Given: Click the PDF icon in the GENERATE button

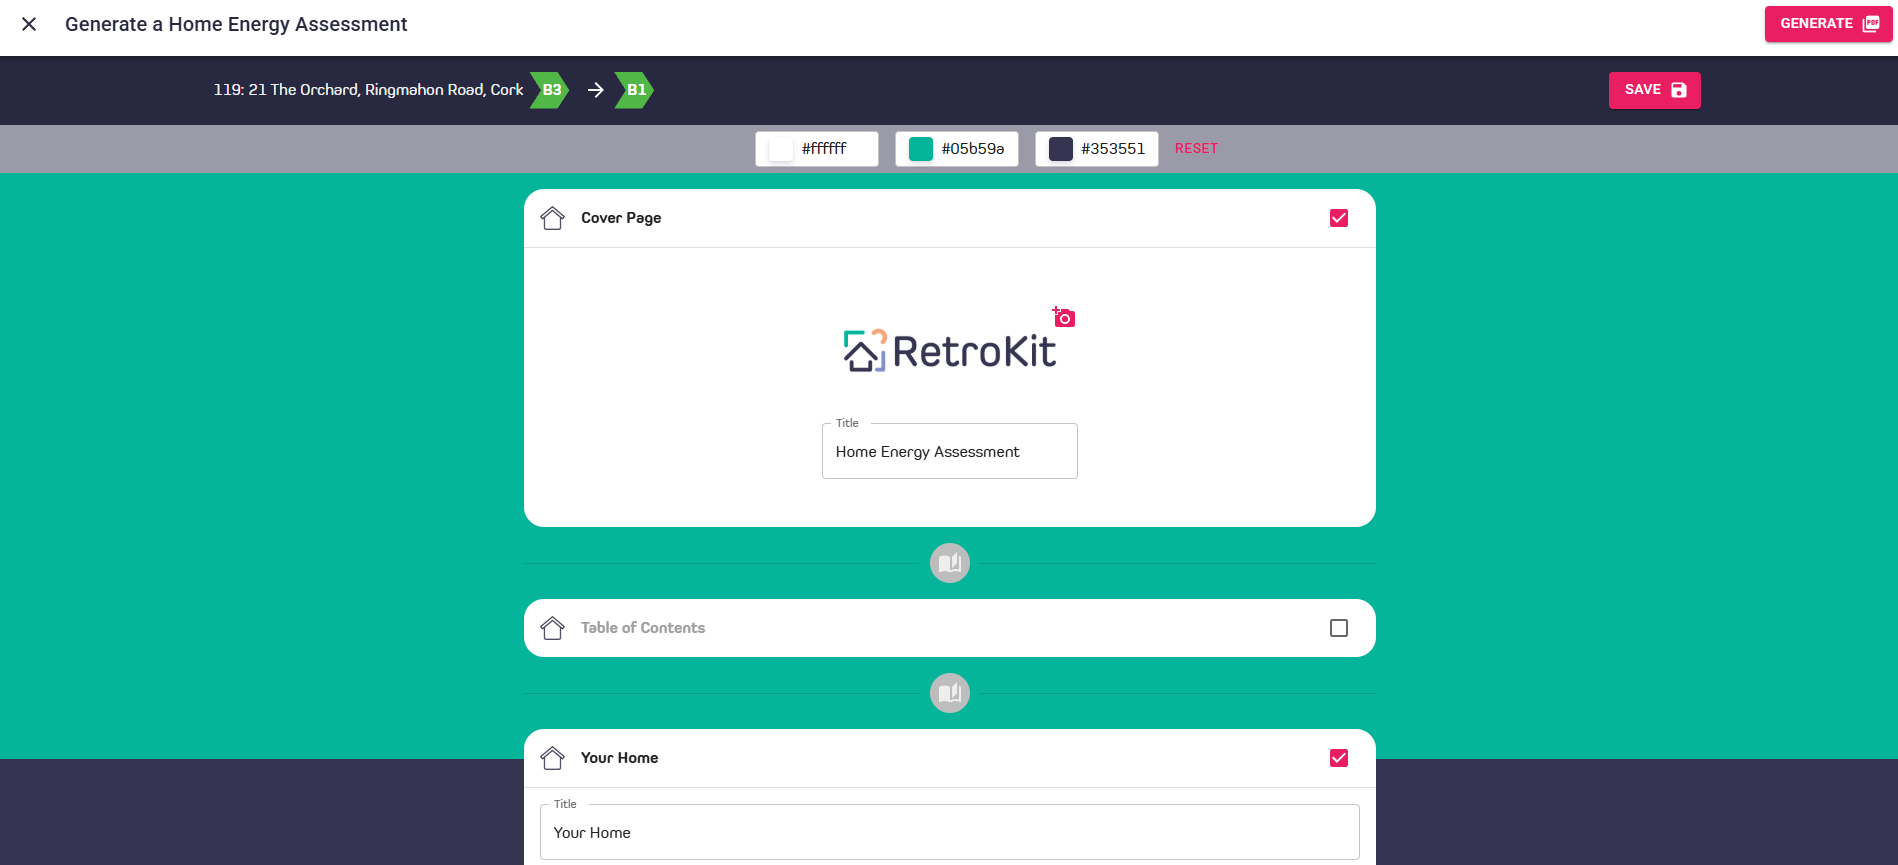Looking at the screenshot, I should click(x=1871, y=24).
